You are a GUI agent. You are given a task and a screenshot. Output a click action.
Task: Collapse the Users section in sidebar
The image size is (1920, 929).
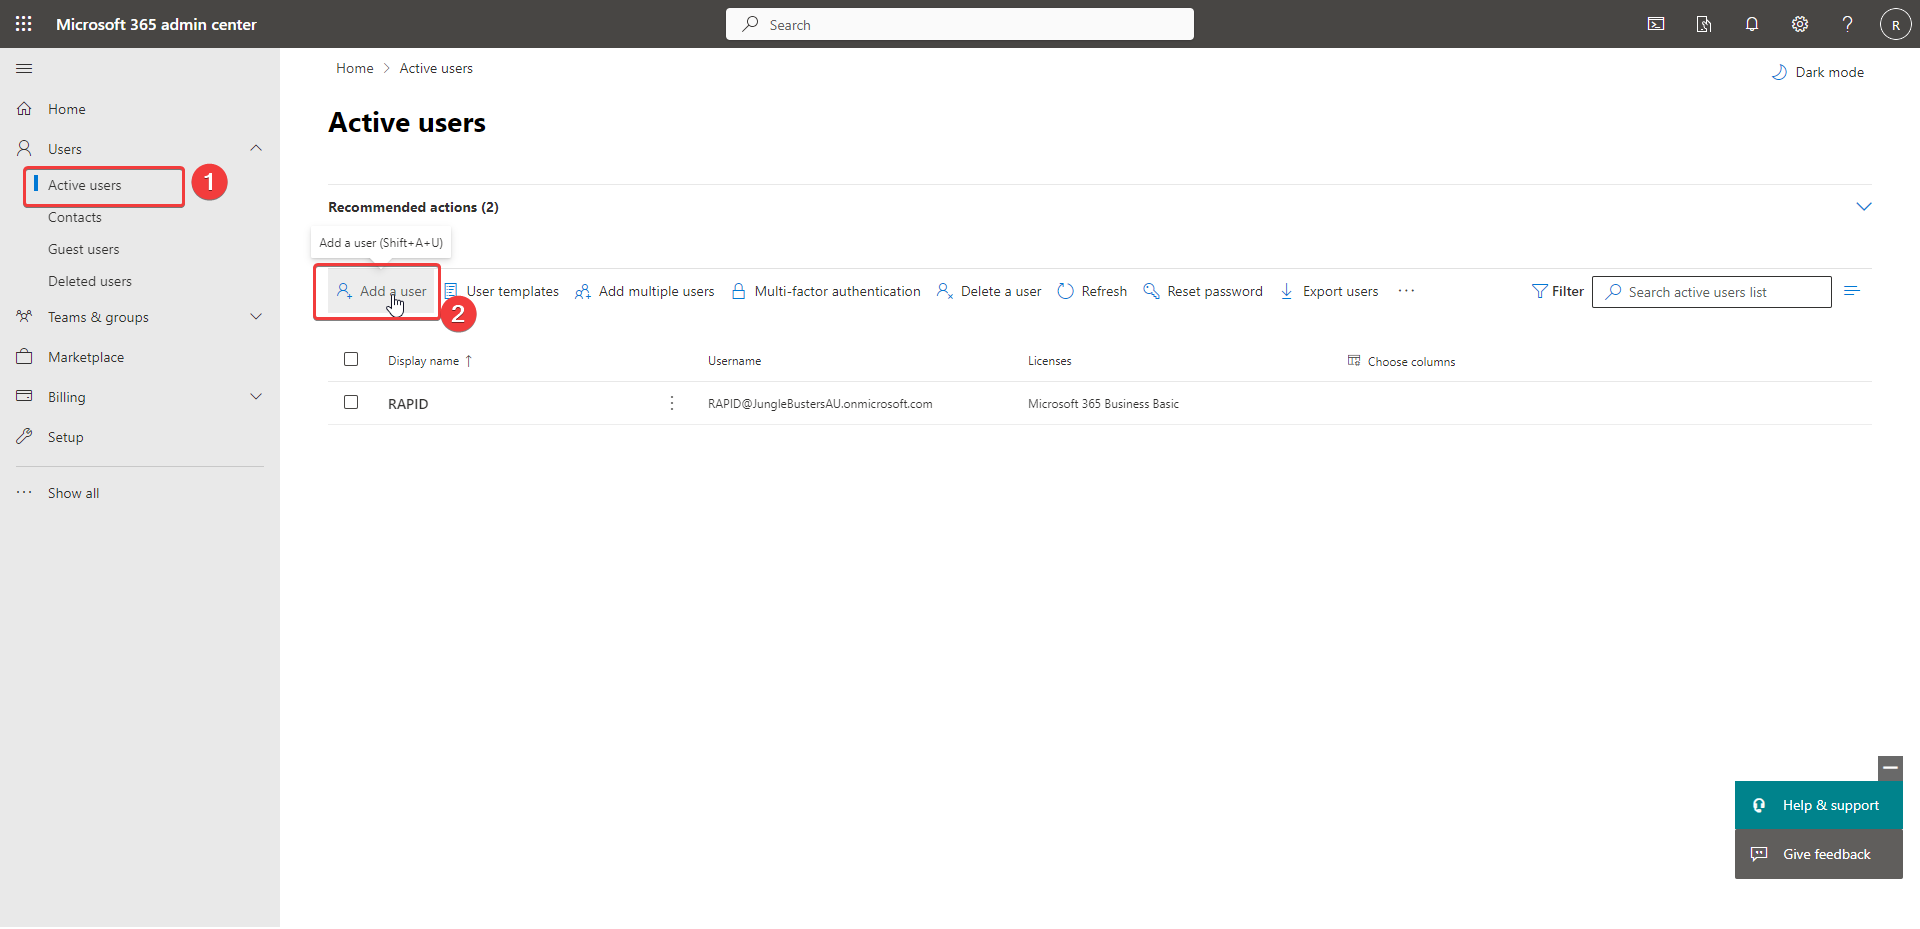pos(256,147)
